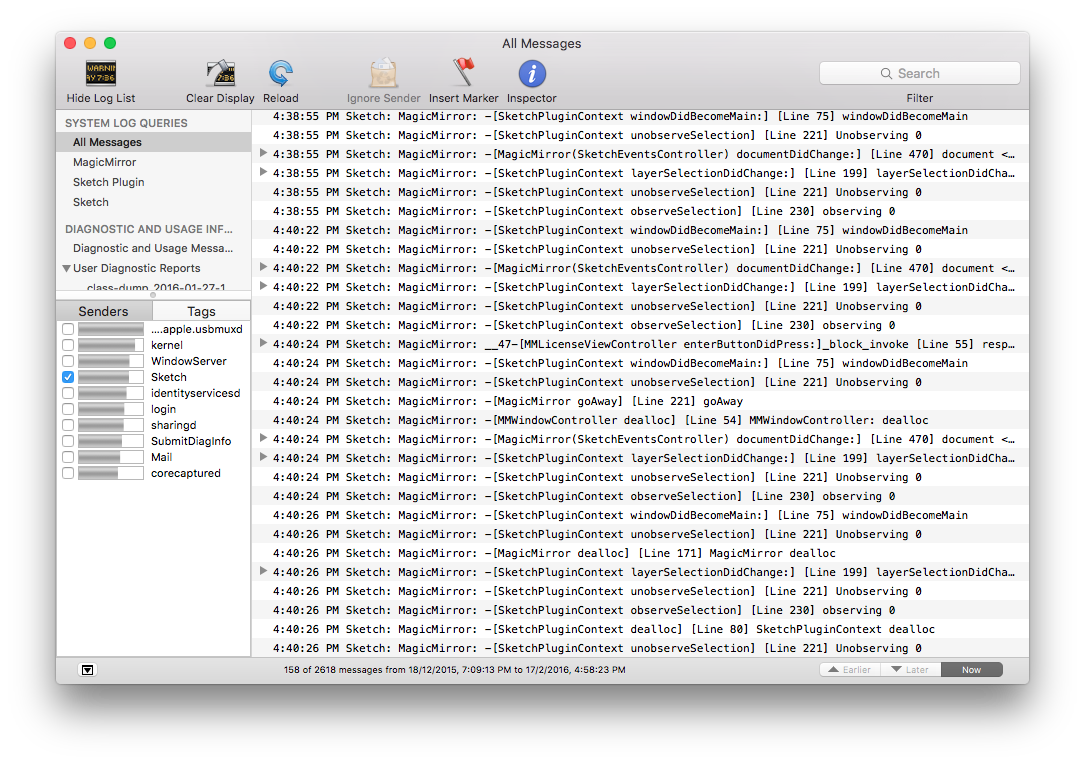Select the MagicMirror goAway log row
Screen dimensions: 1085x764
[640, 401]
